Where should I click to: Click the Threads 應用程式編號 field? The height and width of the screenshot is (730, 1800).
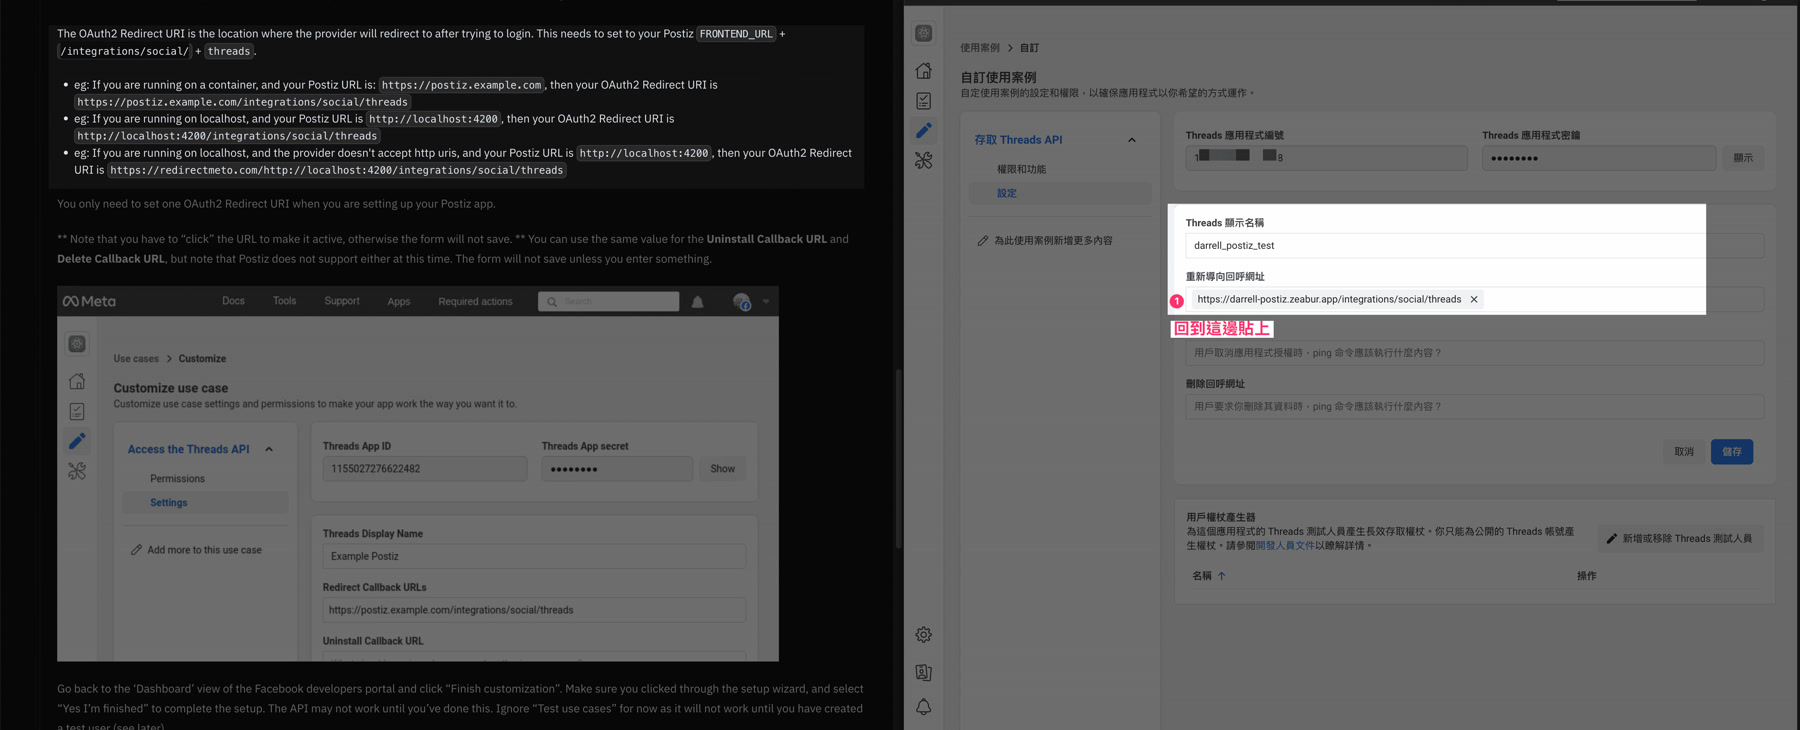click(x=1326, y=157)
